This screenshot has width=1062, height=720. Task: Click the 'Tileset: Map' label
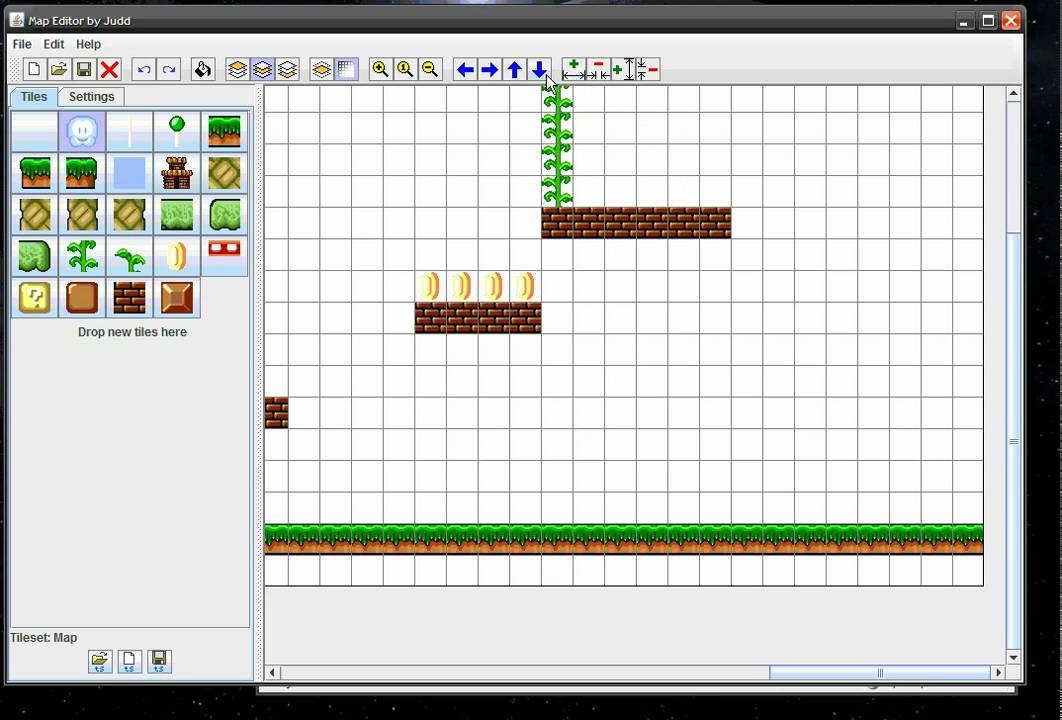[43, 637]
